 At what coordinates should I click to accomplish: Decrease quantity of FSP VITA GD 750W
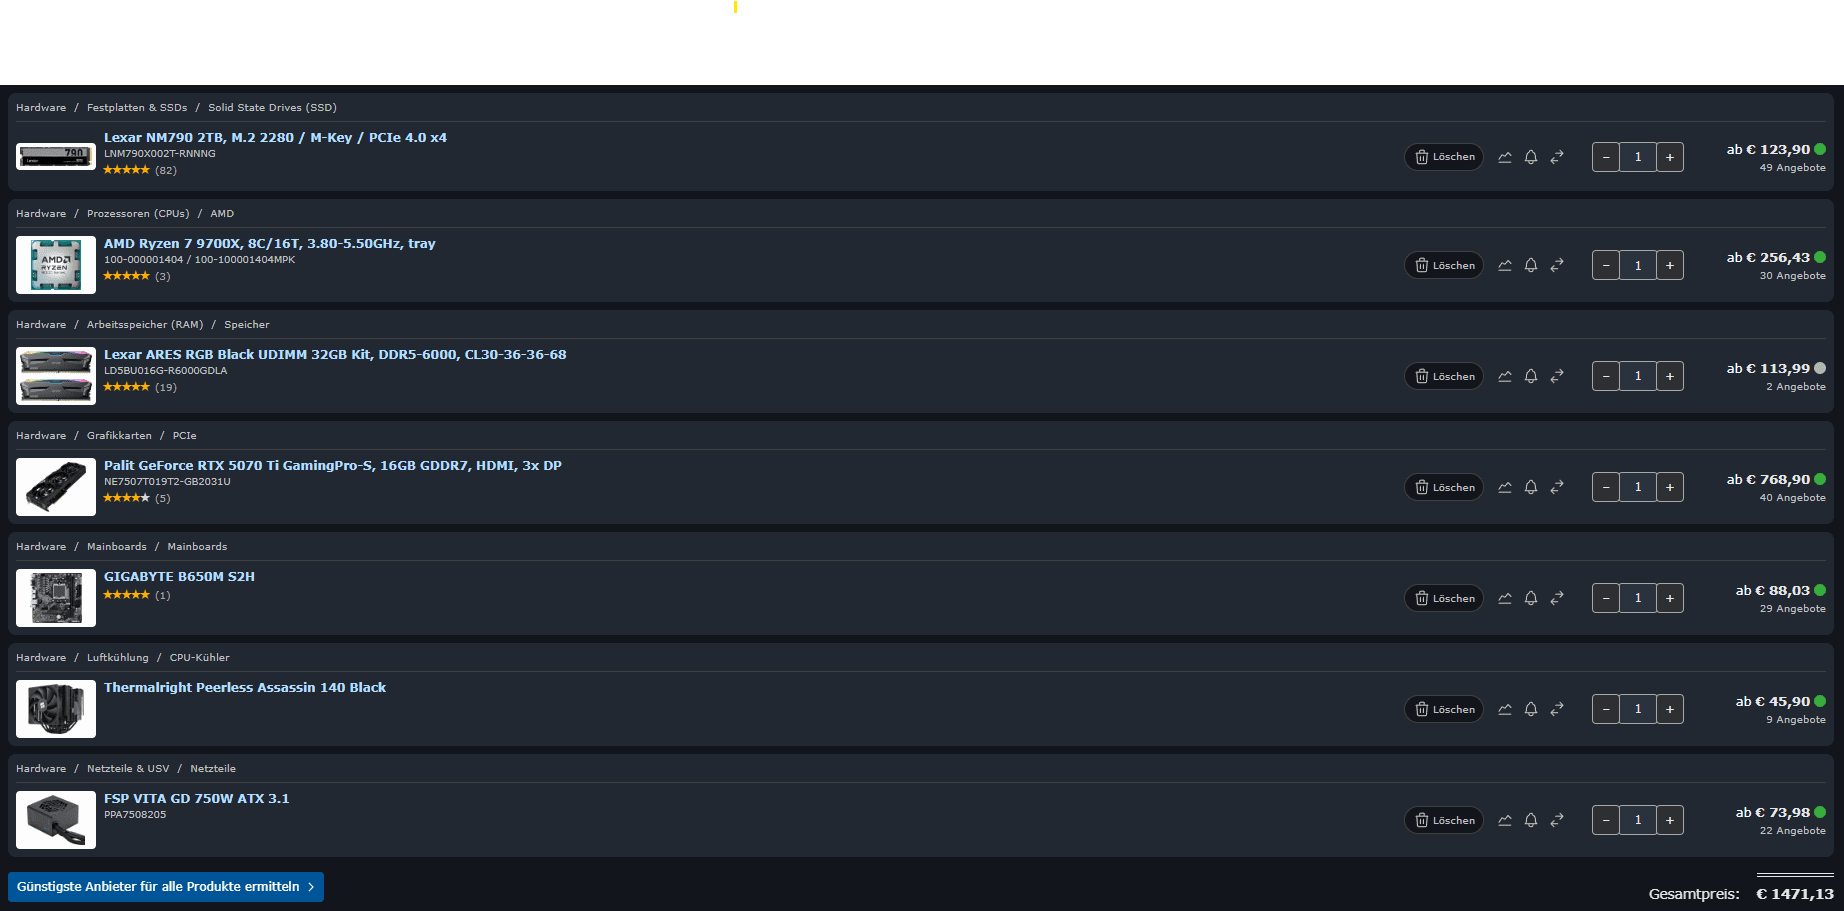(1606, 820)
